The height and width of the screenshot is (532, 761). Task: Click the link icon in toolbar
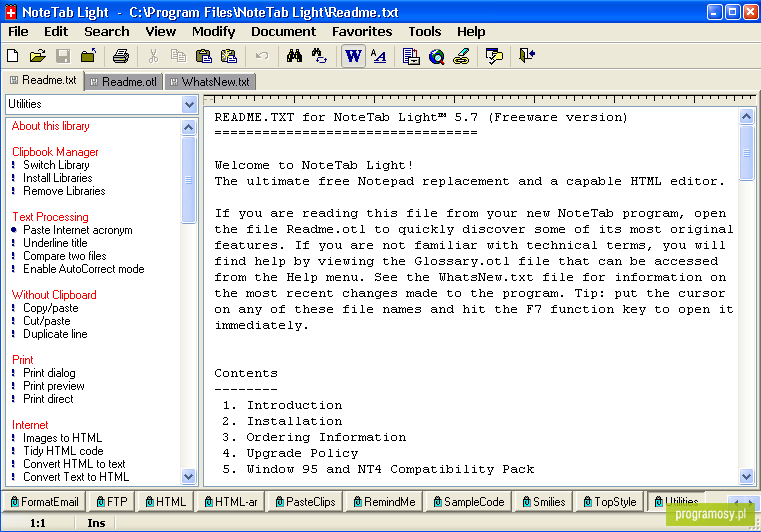pyautogui.click(x=462, y=56)
